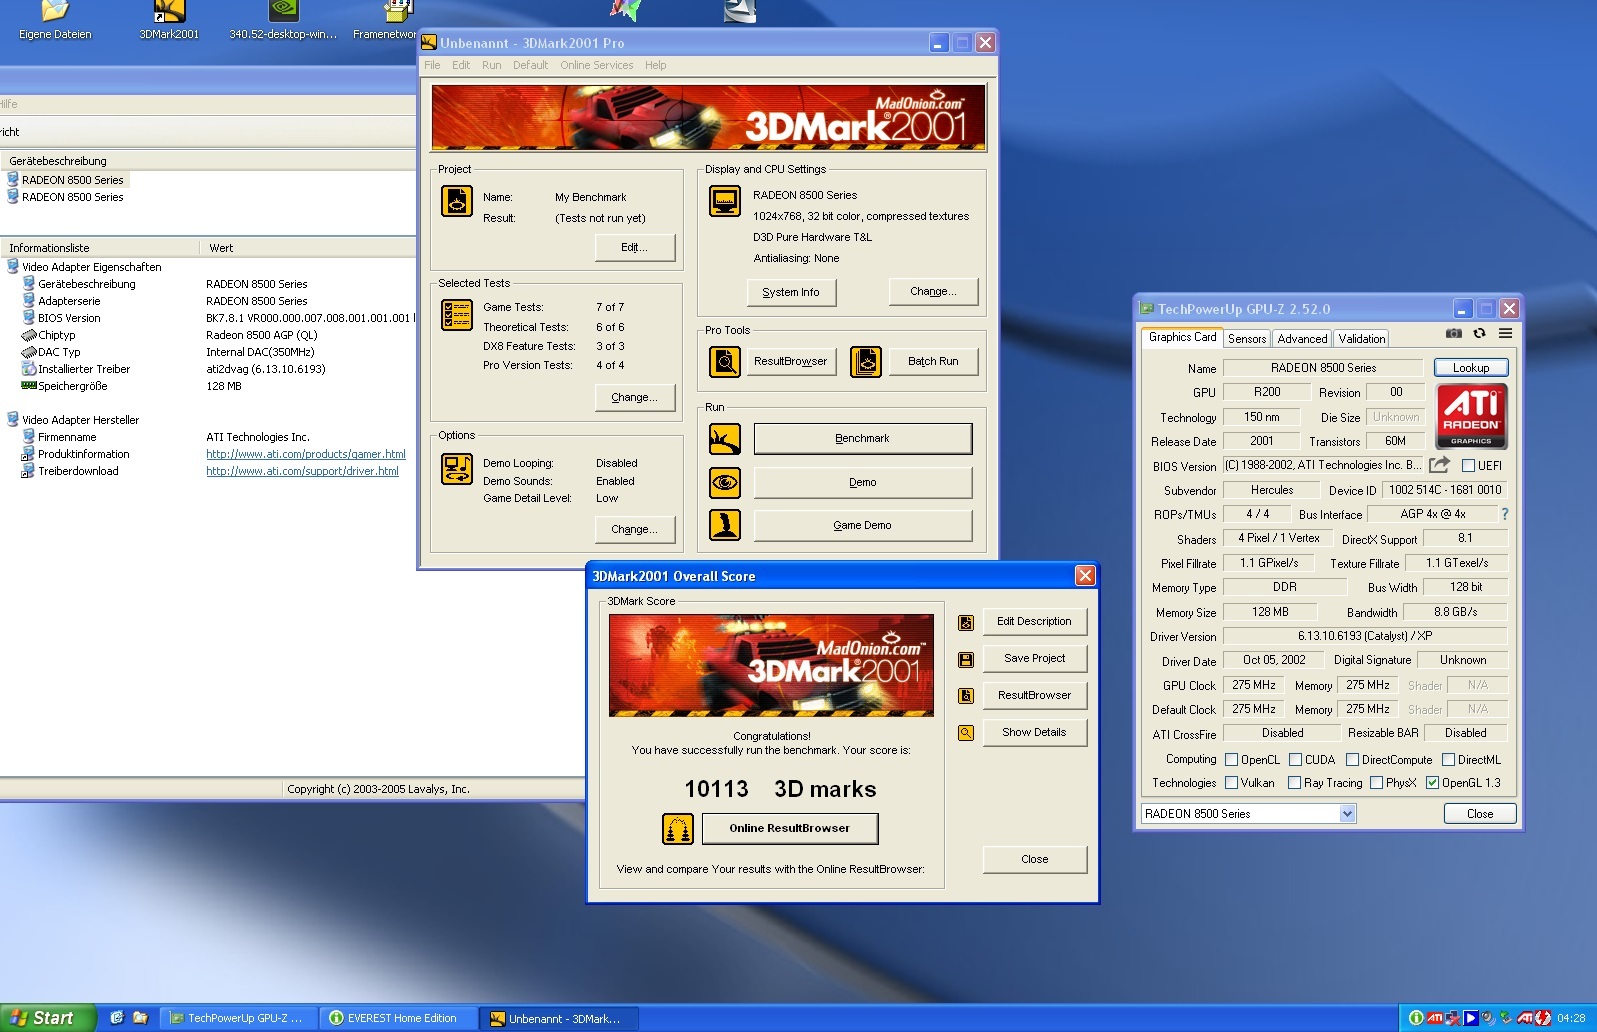
Task: Click the Game Demo button
Action: (862, 525)
